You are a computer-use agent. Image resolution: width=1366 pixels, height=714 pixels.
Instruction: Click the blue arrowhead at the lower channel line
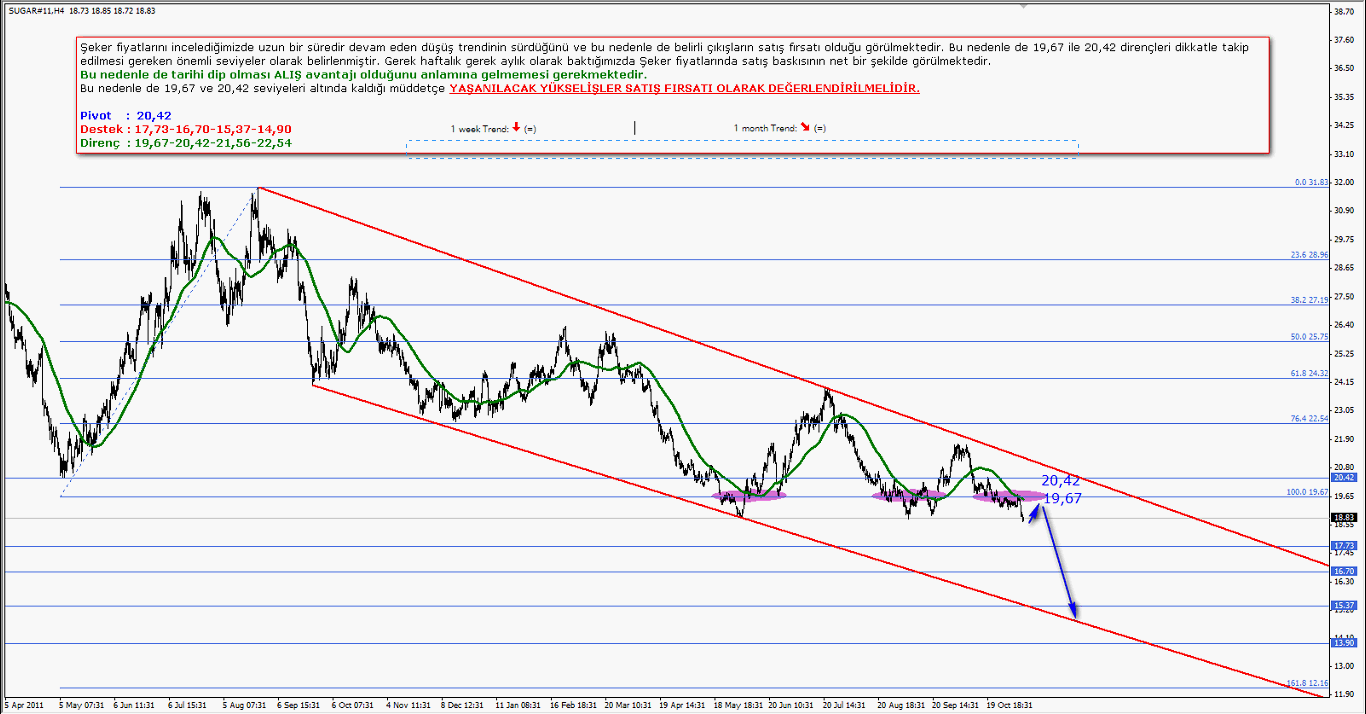click(x=1073, y=612)
